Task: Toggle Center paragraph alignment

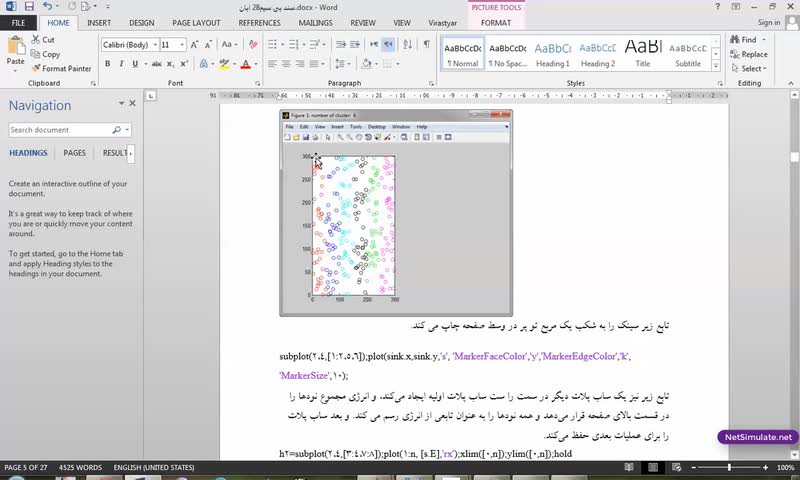Action: coord(286,64)
